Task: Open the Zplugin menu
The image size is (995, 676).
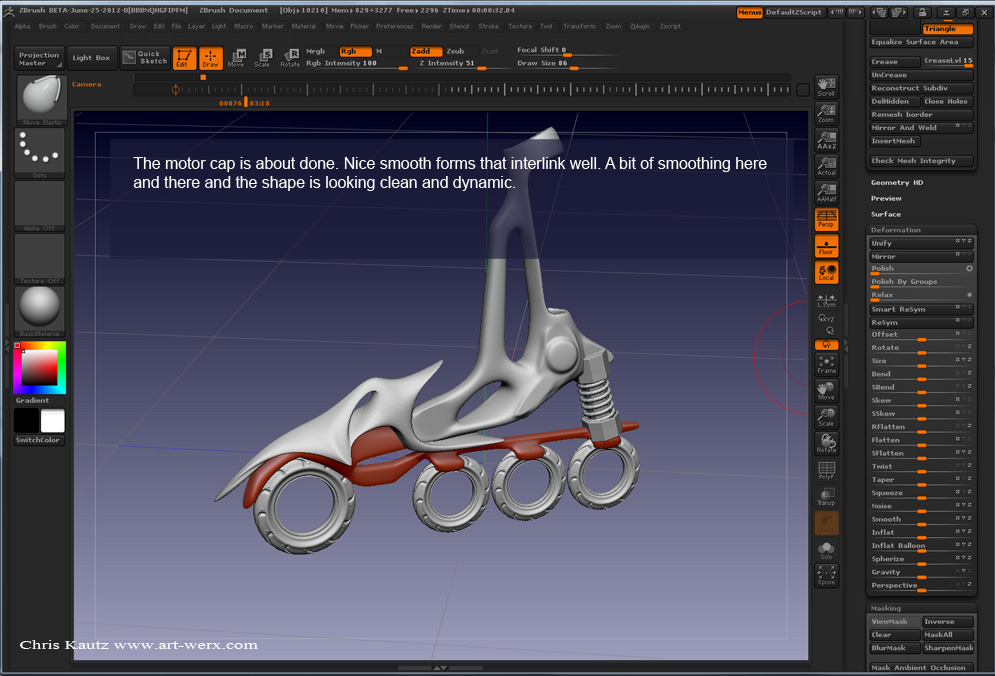Action: [x=640, y=27]
